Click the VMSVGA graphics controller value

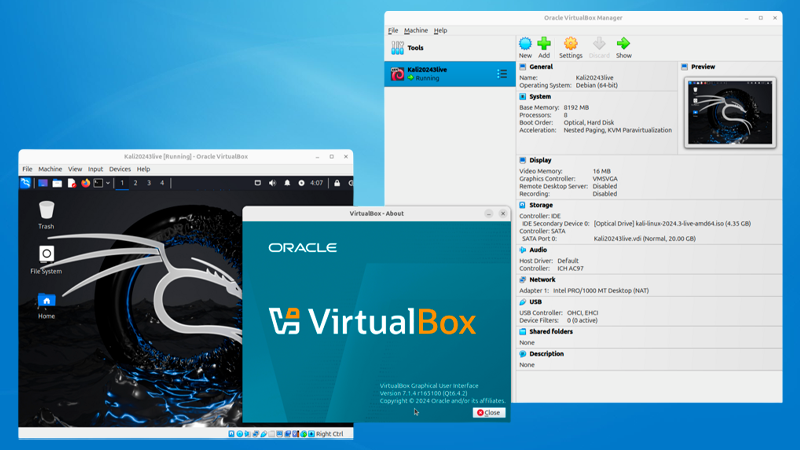[605, 179]
